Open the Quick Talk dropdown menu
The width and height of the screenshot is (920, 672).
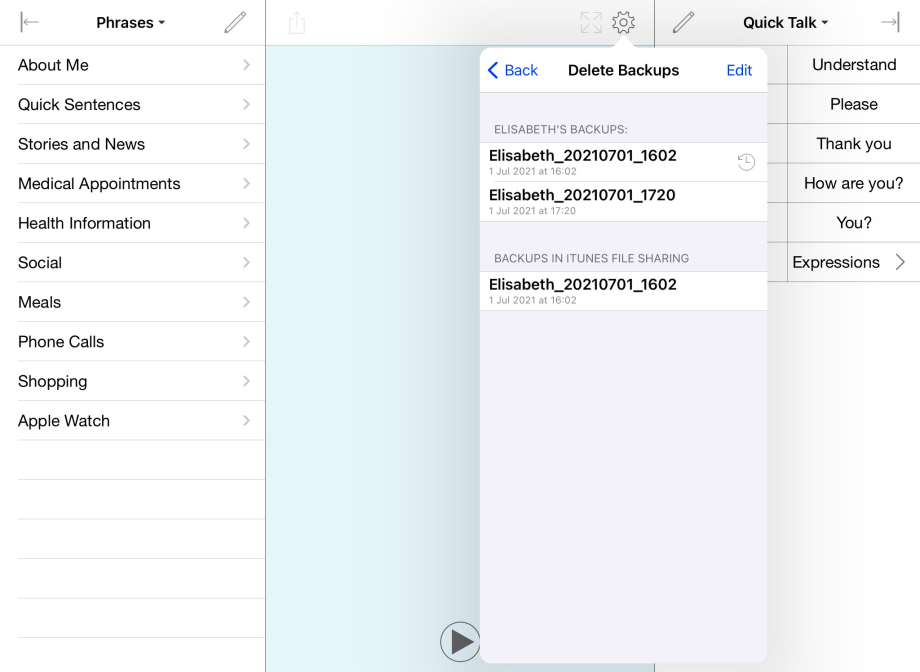786,23
